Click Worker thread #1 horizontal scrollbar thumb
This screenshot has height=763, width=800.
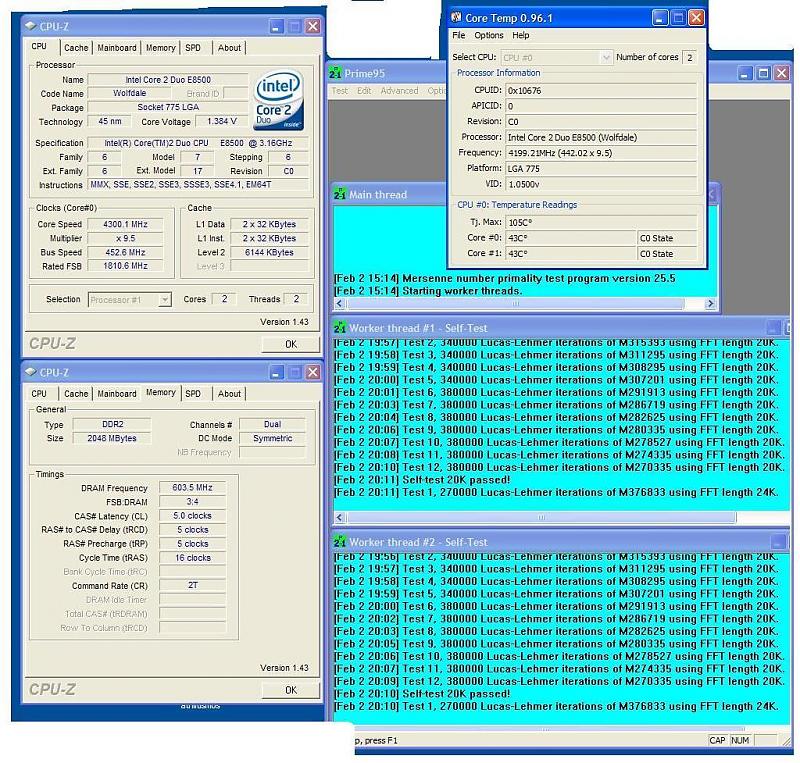[541, 517]
